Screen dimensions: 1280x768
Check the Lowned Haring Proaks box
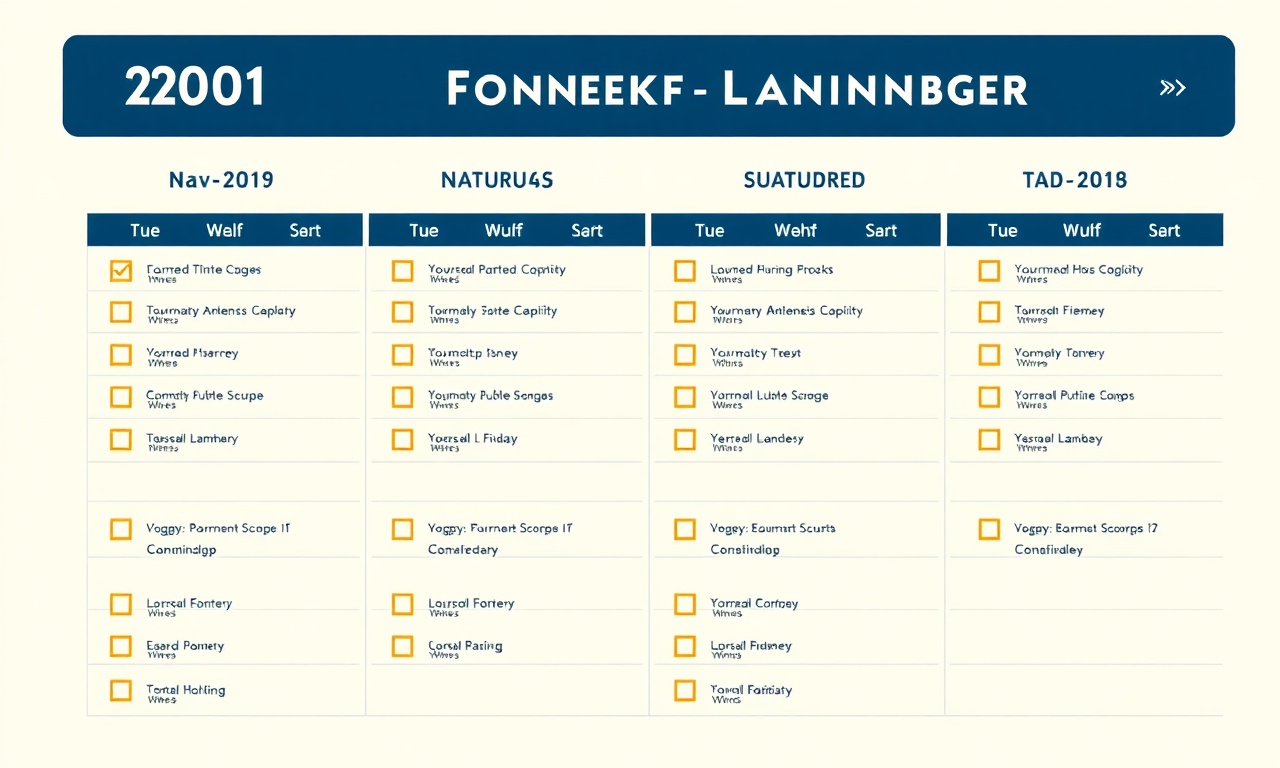[684, 270]
